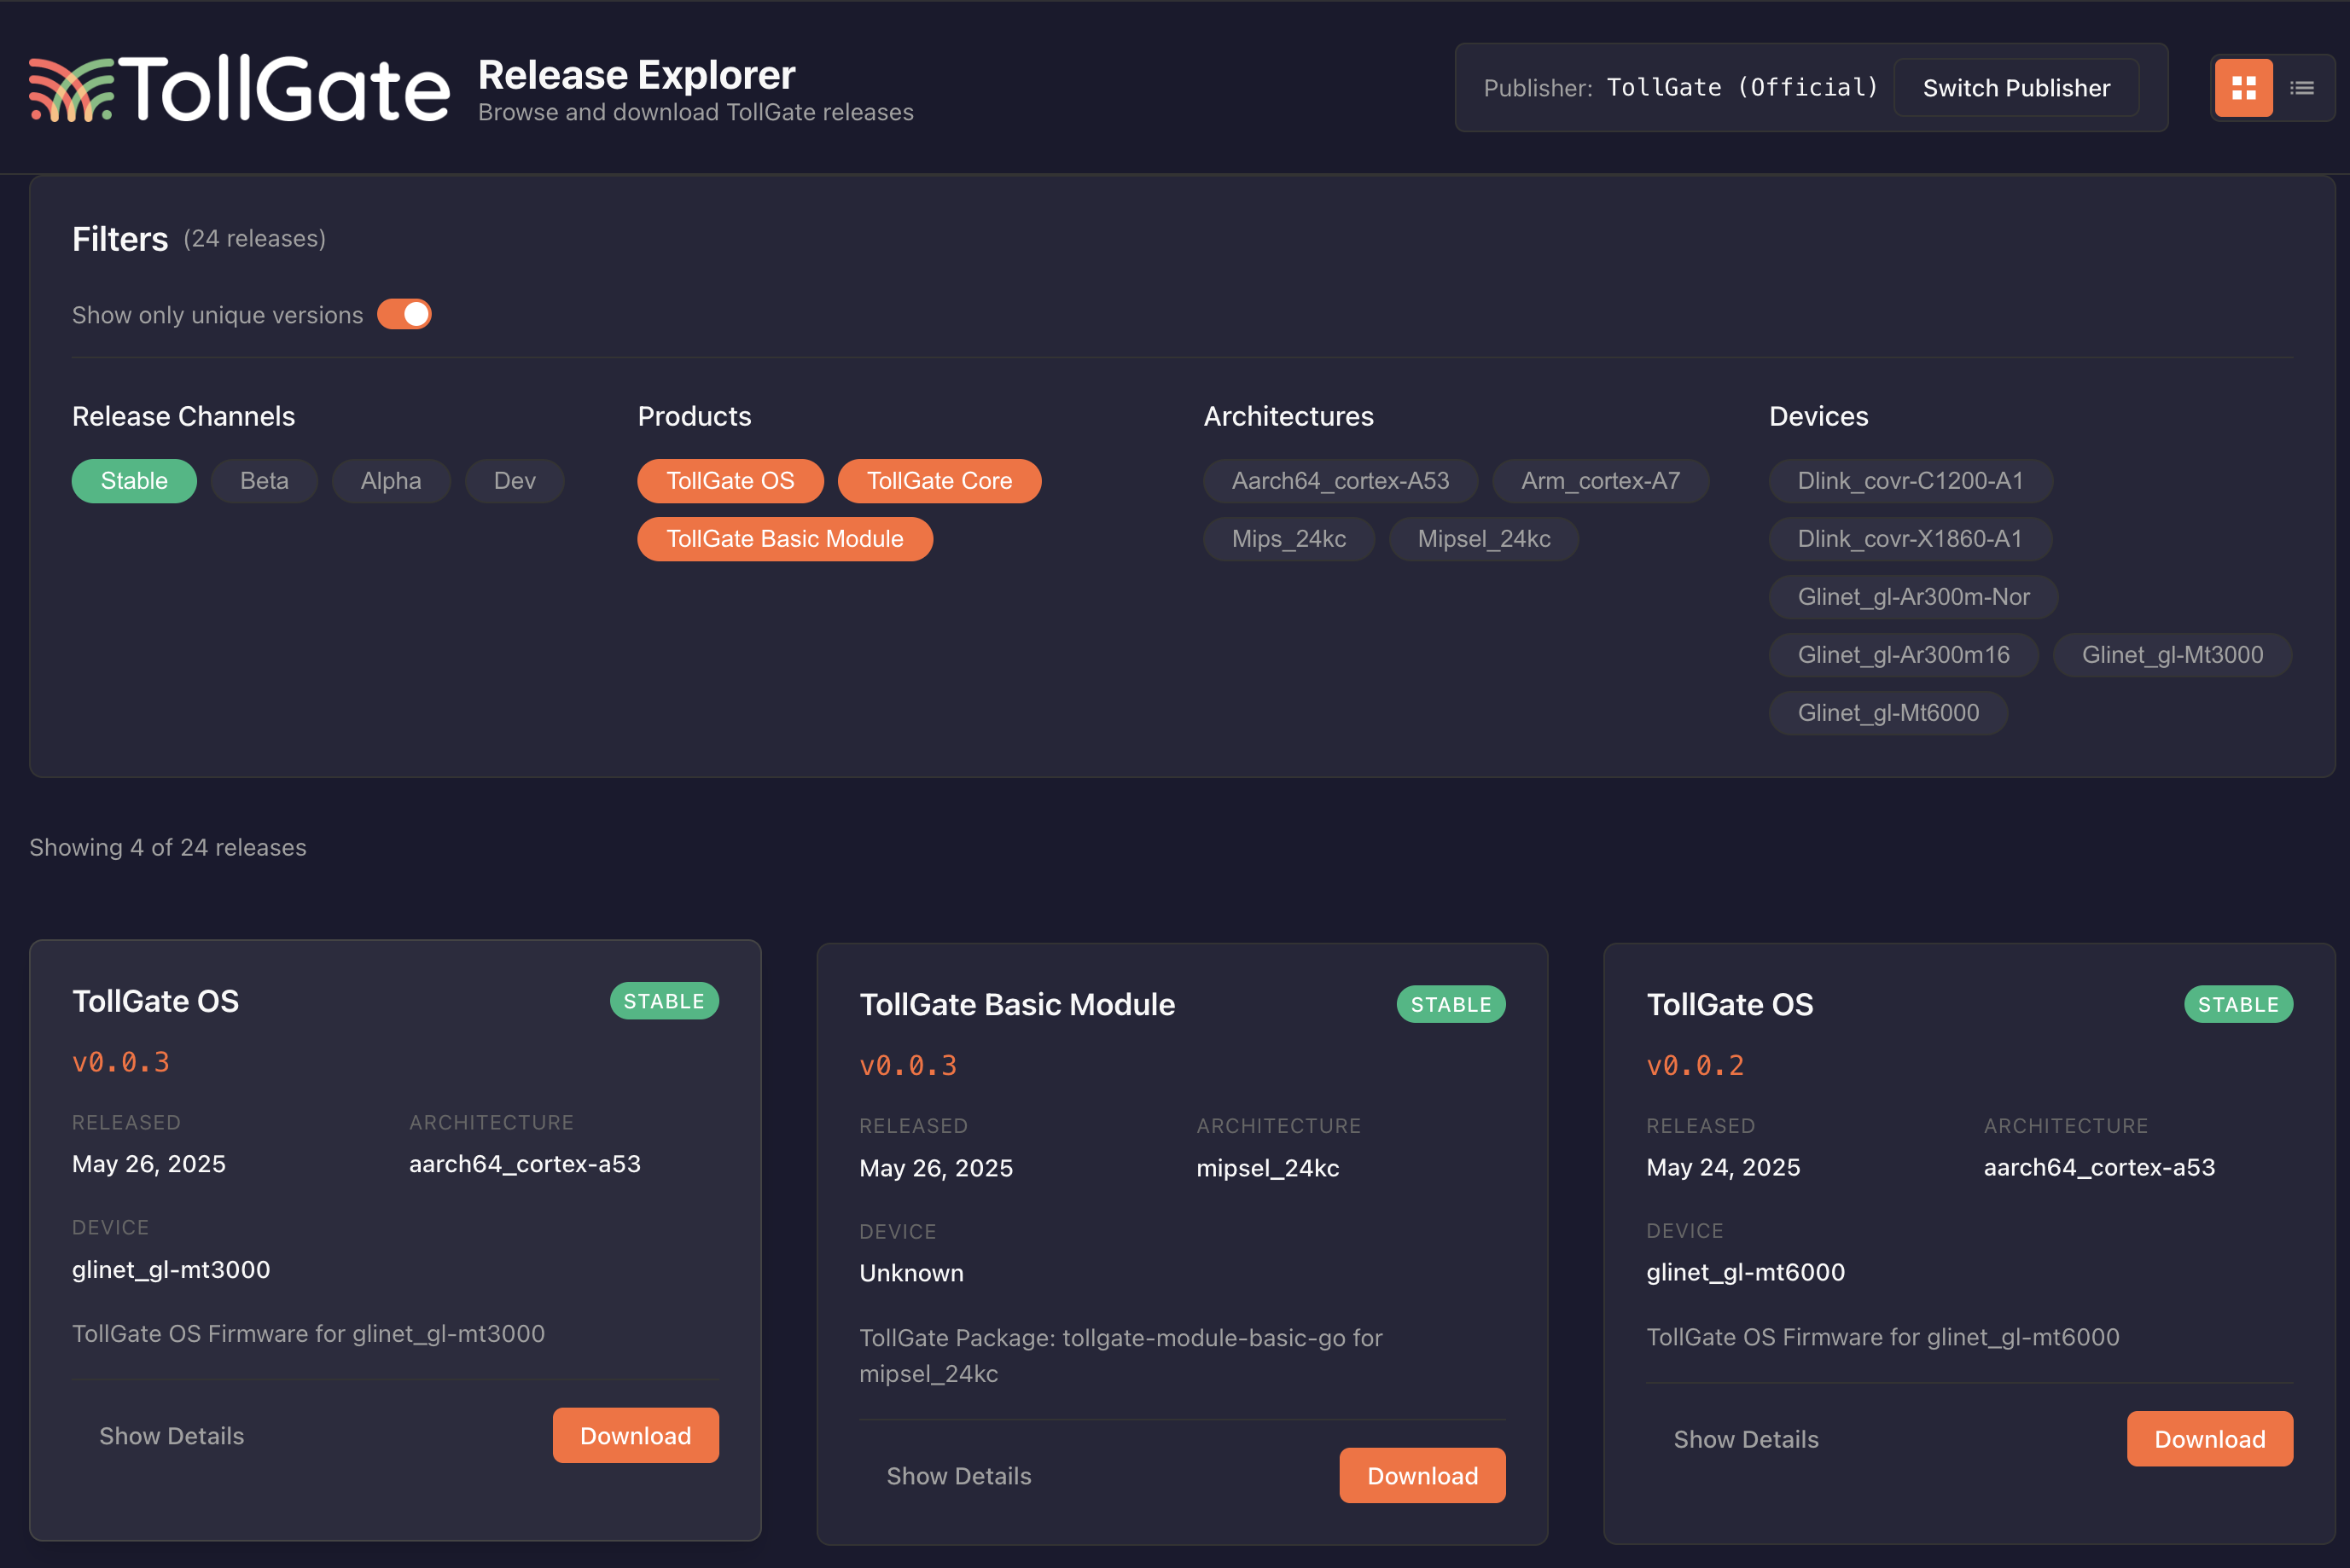Click STABLE badge on Basic Module card

pos(1451,1004)
